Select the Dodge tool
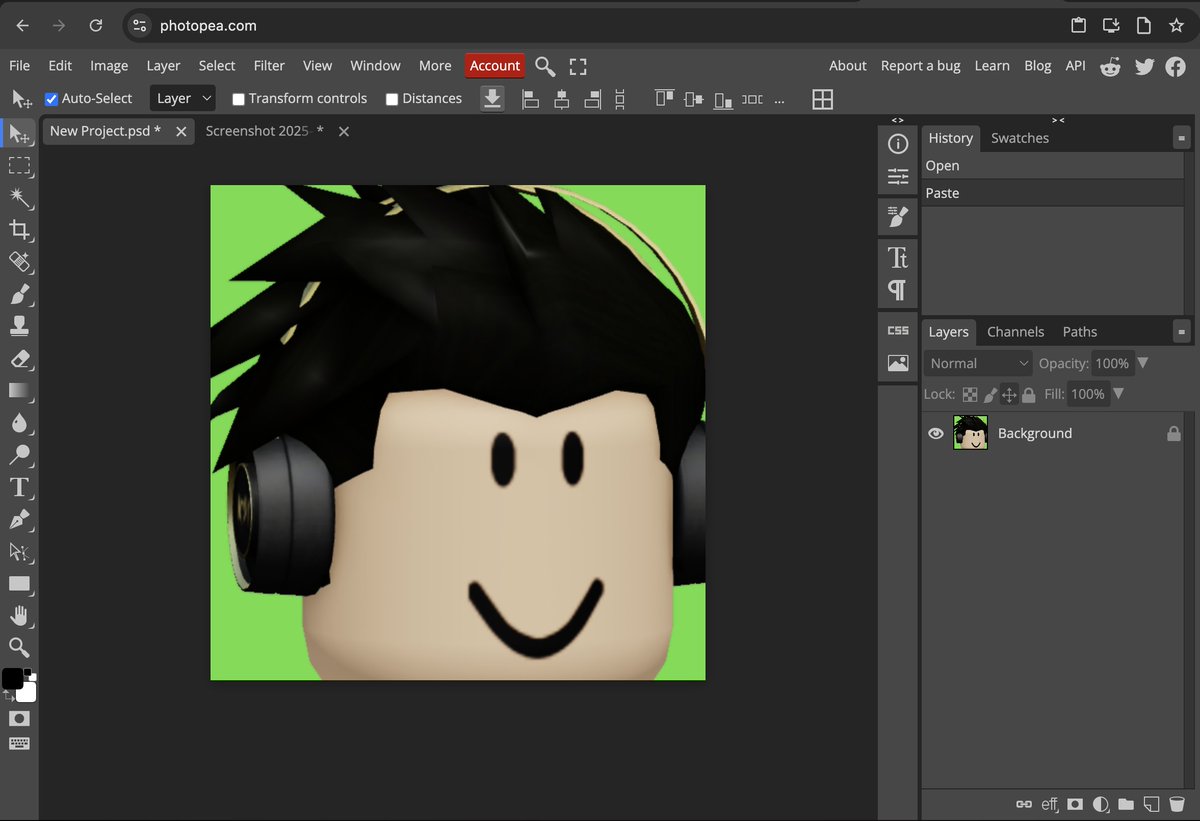 tap(19, 455)
